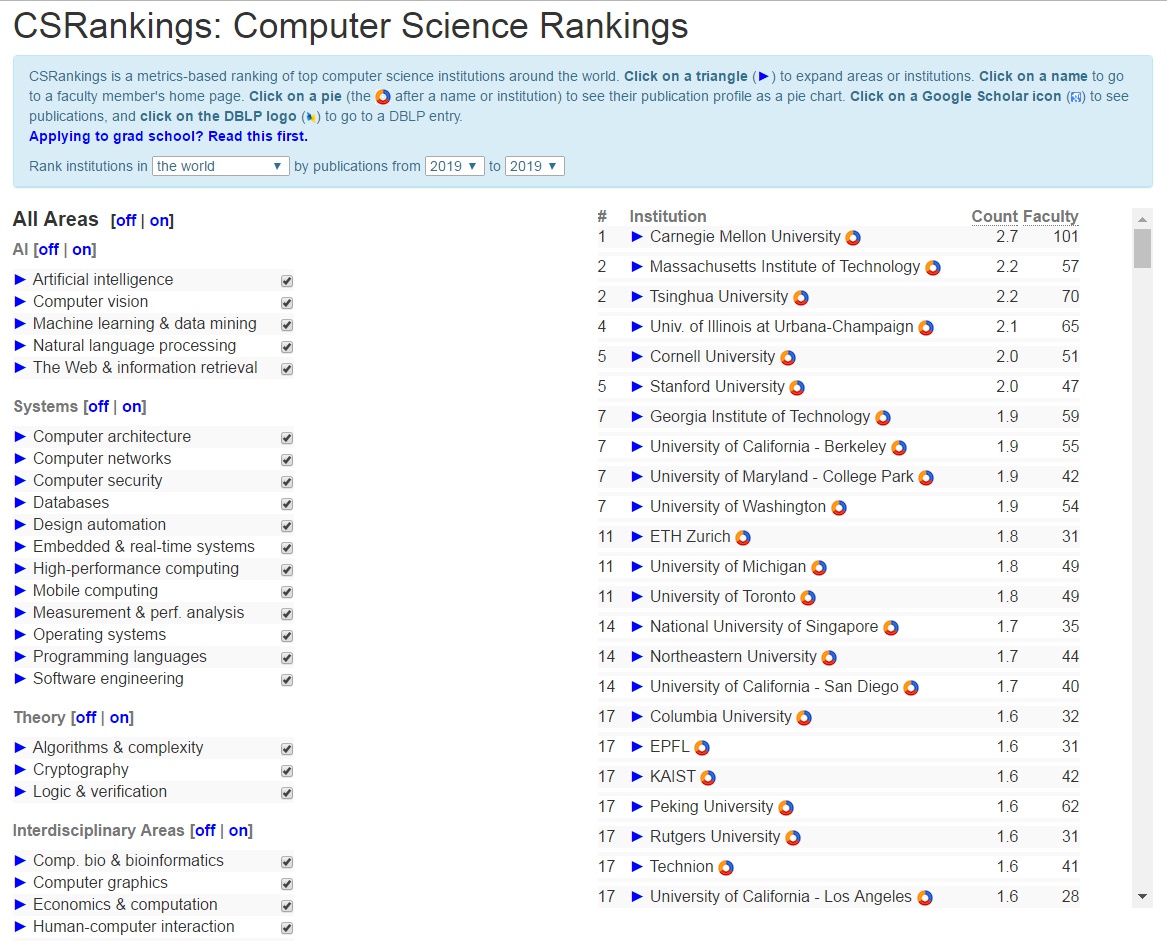View UC Berkeley publication pie icon
Screen dimensions: 1167x941
pos(899,447)
